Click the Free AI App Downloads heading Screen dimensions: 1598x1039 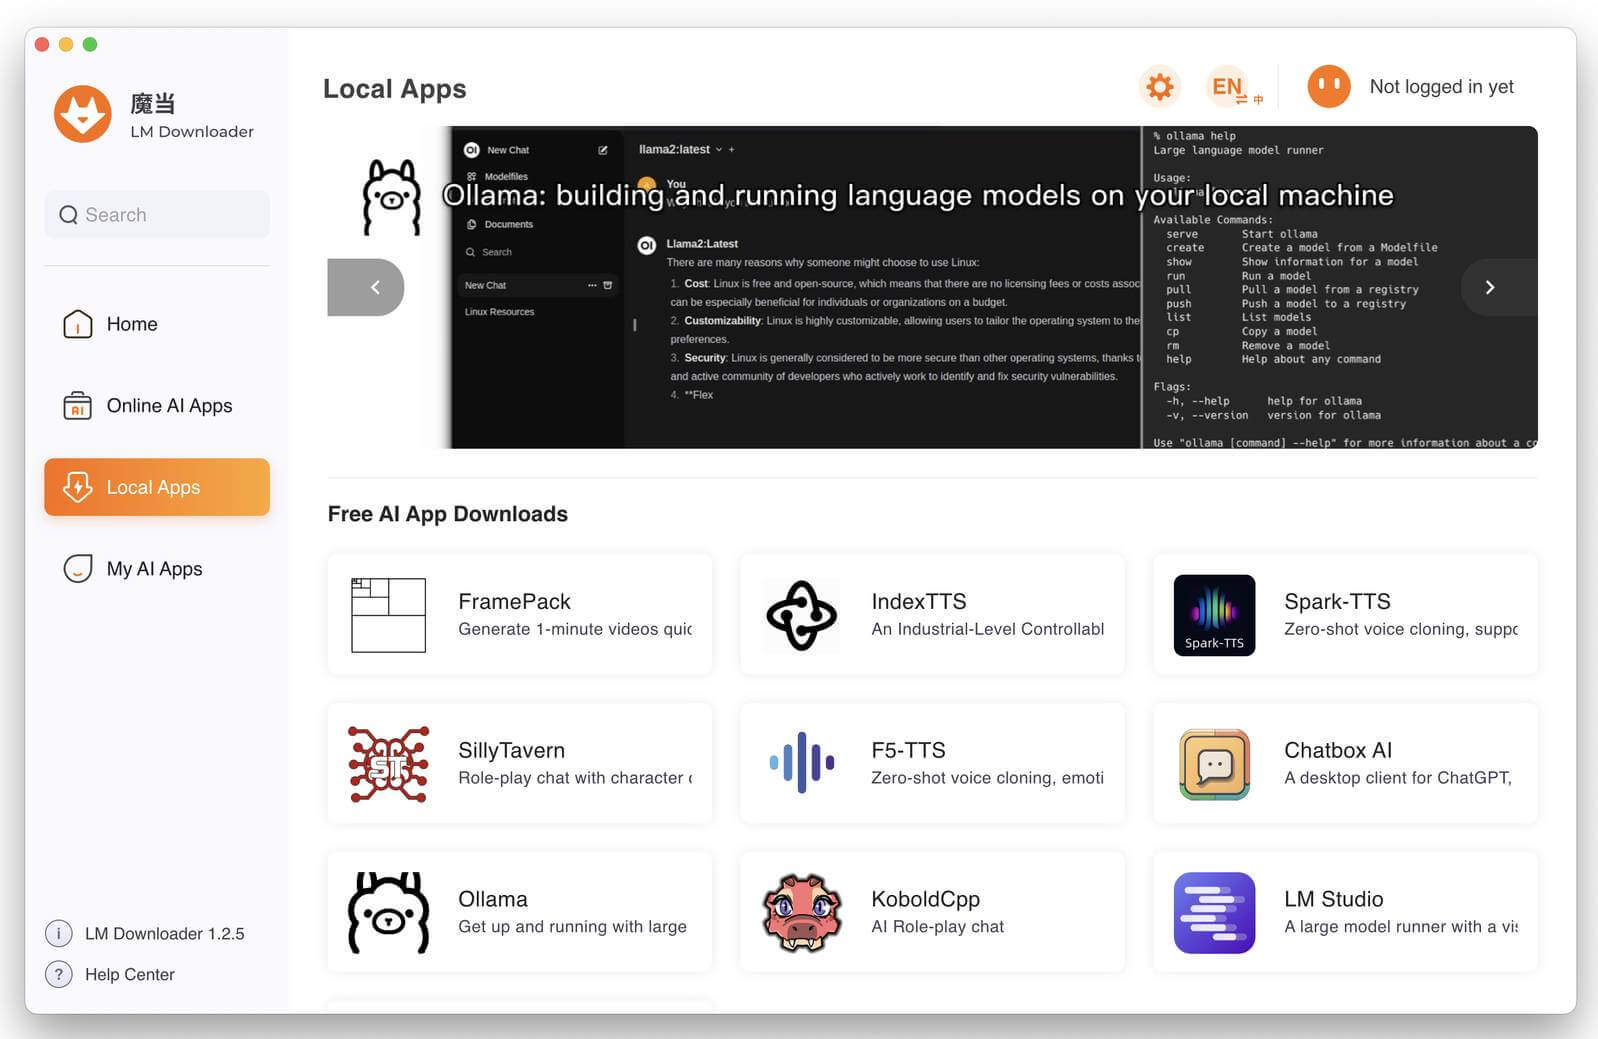[448, 514]
